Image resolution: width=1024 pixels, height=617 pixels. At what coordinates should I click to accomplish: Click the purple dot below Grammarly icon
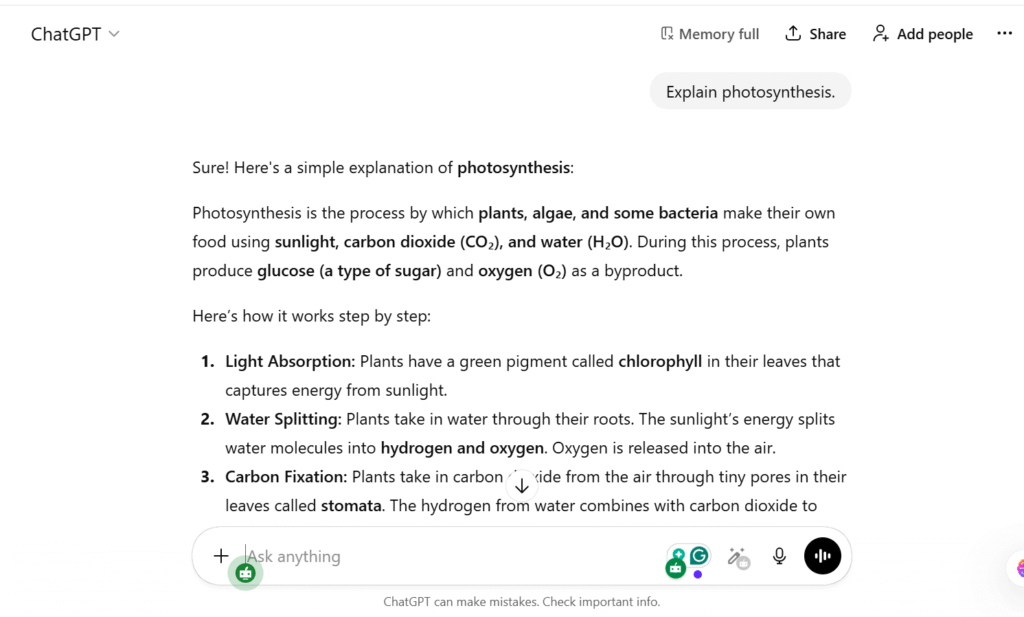click(x=698, y=575)
